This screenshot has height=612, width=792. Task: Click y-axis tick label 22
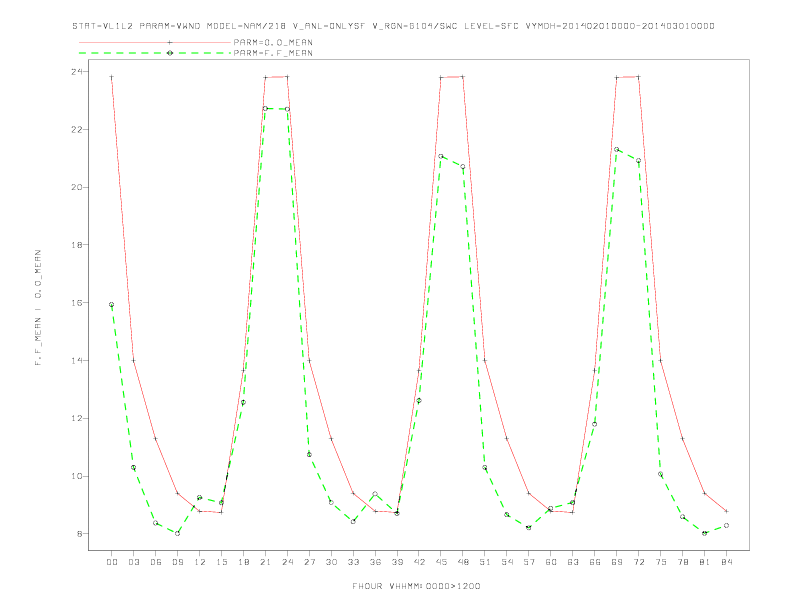77,129
